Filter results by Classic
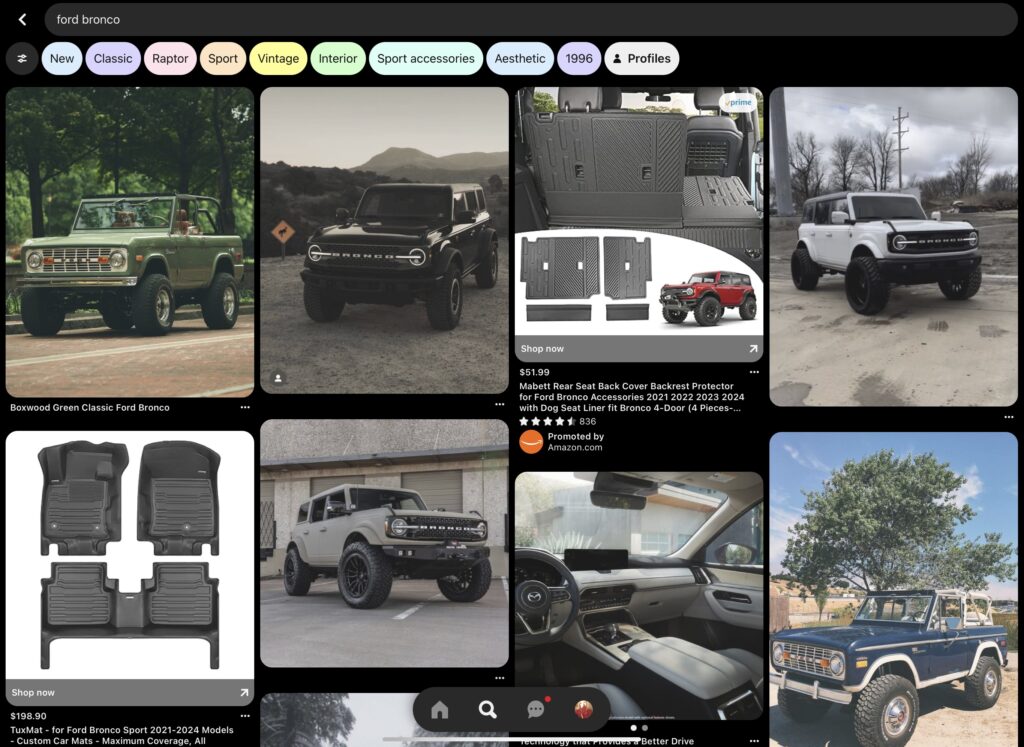The height and width of the screenshot is (747, 1024). point(113,59)
